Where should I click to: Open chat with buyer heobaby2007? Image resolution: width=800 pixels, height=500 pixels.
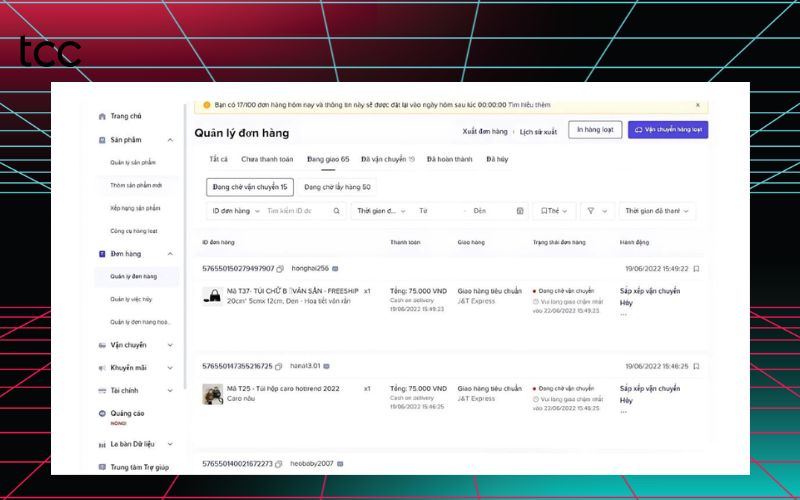click(x=340, y=463)
